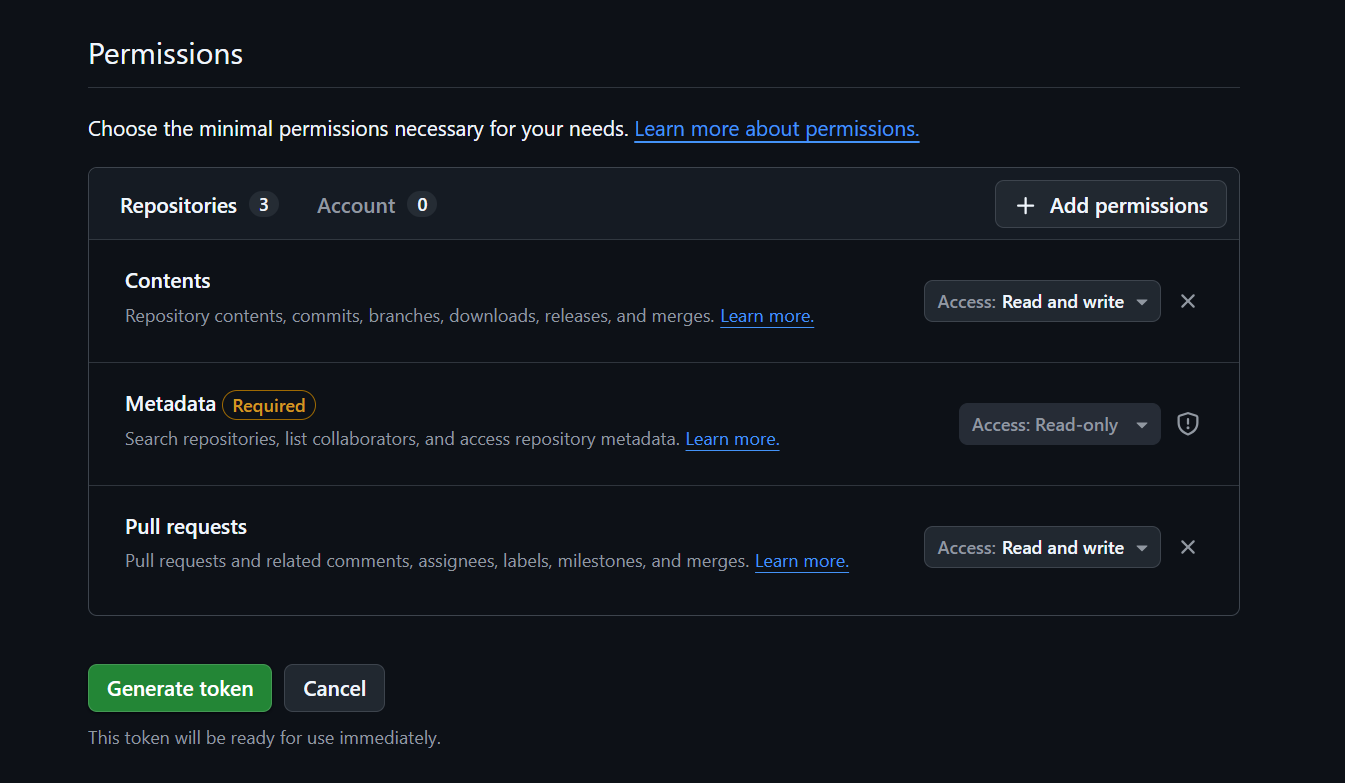Click the repository count badge showing 3
The width and height of the screenshot is (1345, 783).
point(264,205)
